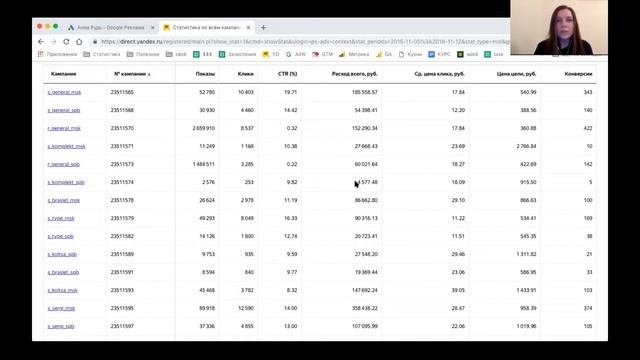Open the GTM bookmark
640x360 pixels.
pyautogui.click(x=322, y=54)
